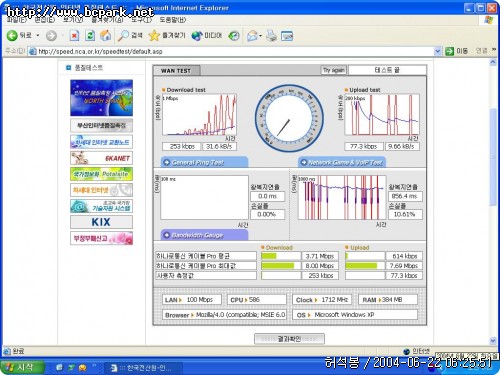
Task: Click the Stop (red X) toolbar icon
Action: pos(74,35)
